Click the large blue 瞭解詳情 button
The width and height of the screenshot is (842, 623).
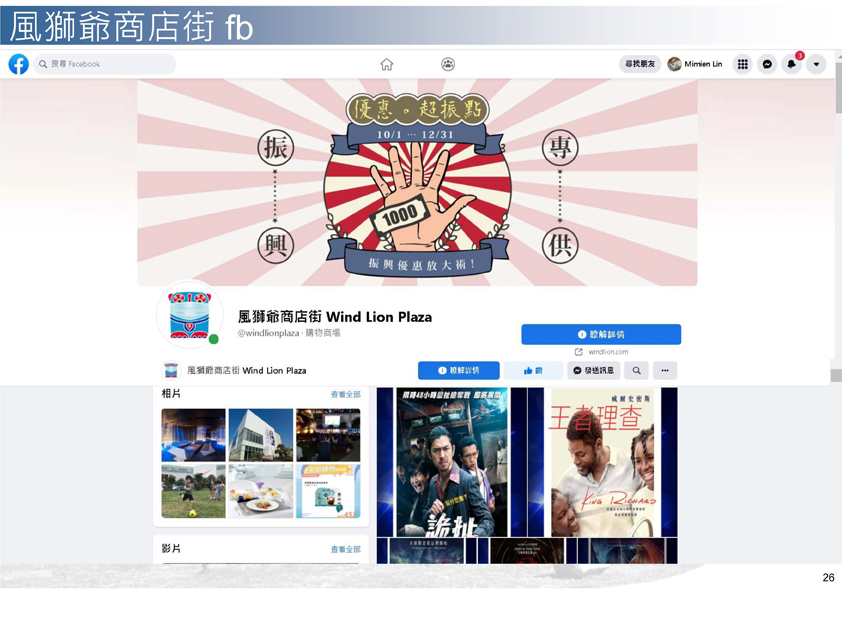click(x=600, y=334)
